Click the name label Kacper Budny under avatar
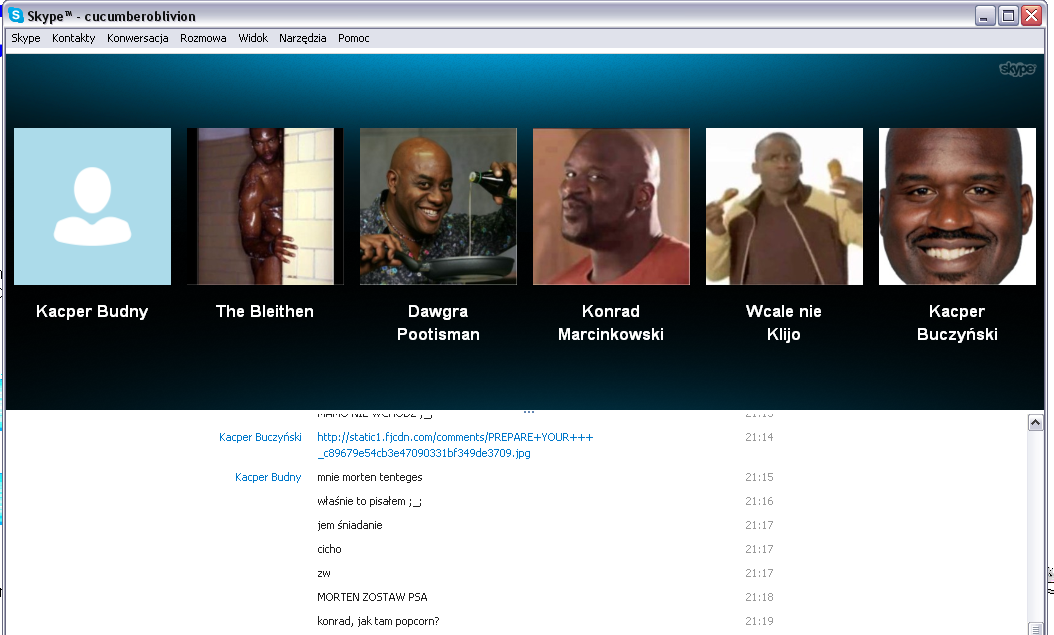Image resolution: width=1054 pixels, height=635 pixels. pos(92,312)
